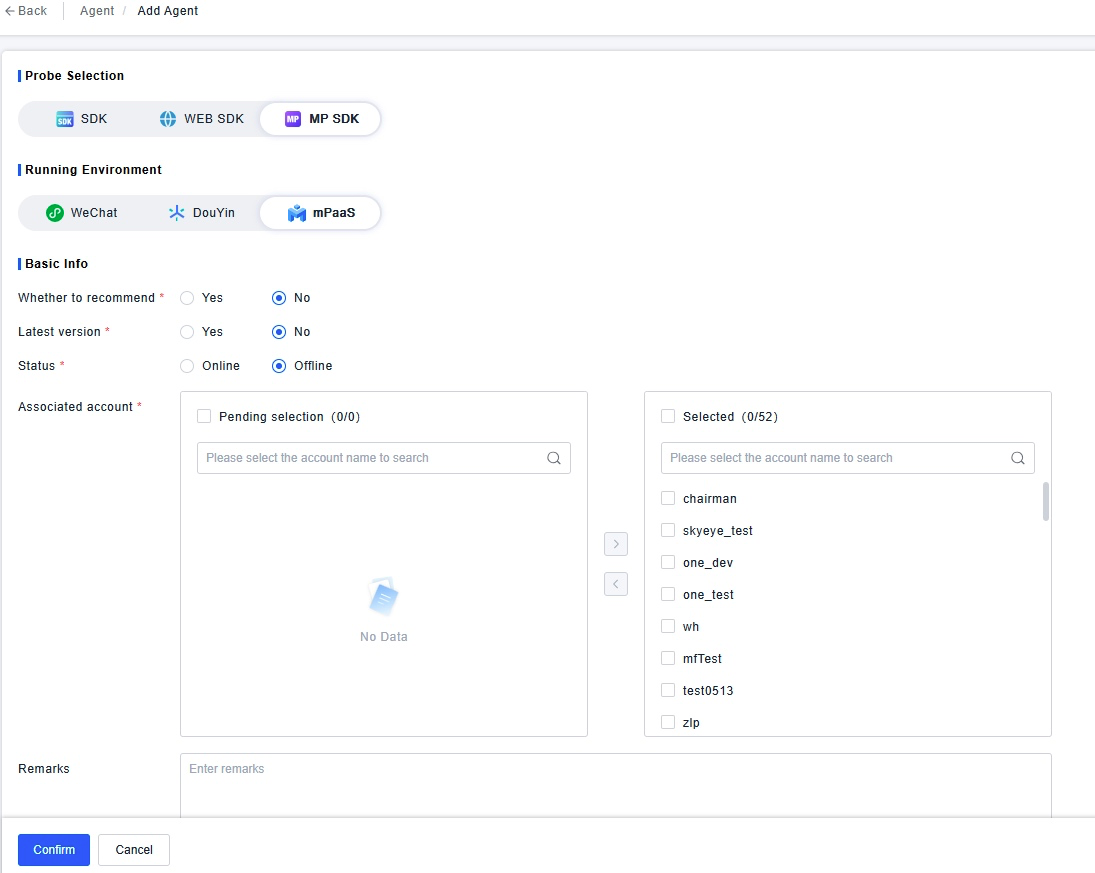Set Latest version to Yes
This screenshot has width=1095, height=873.
[x=187, y=332]
